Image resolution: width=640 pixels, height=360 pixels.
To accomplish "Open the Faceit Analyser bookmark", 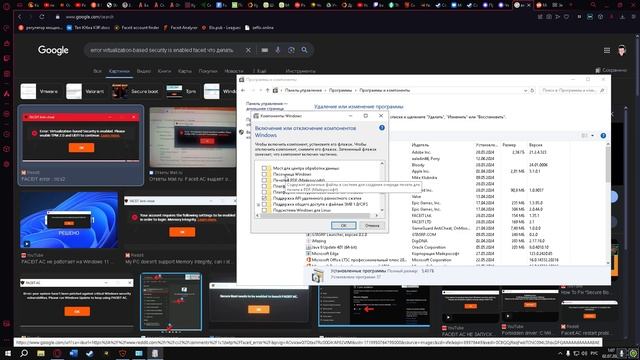I will pos(180,28).
